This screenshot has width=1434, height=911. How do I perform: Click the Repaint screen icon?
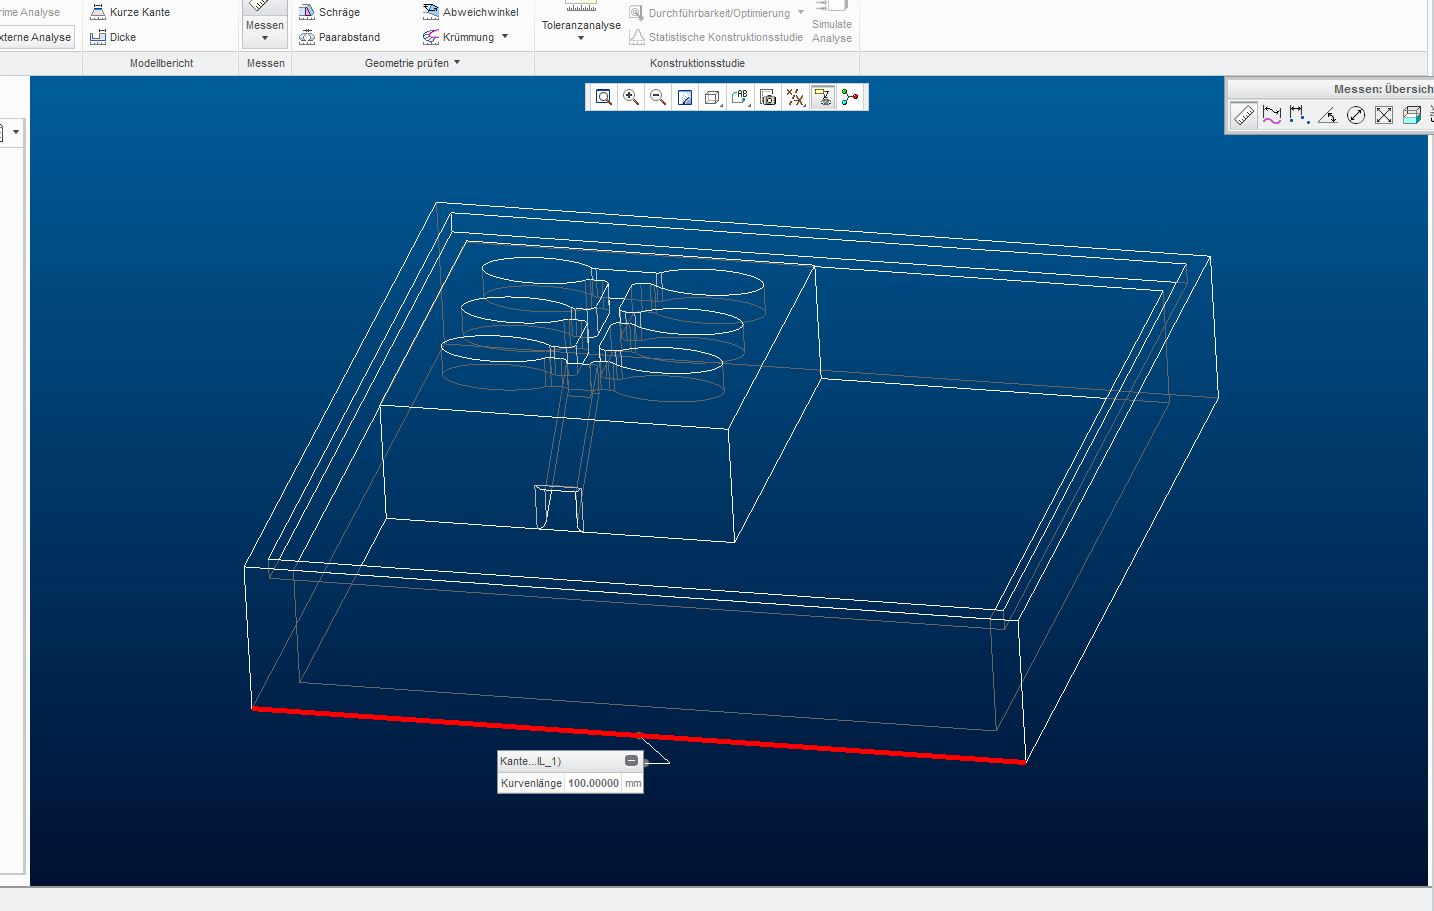pyautogui.click(x=685, y=97)
